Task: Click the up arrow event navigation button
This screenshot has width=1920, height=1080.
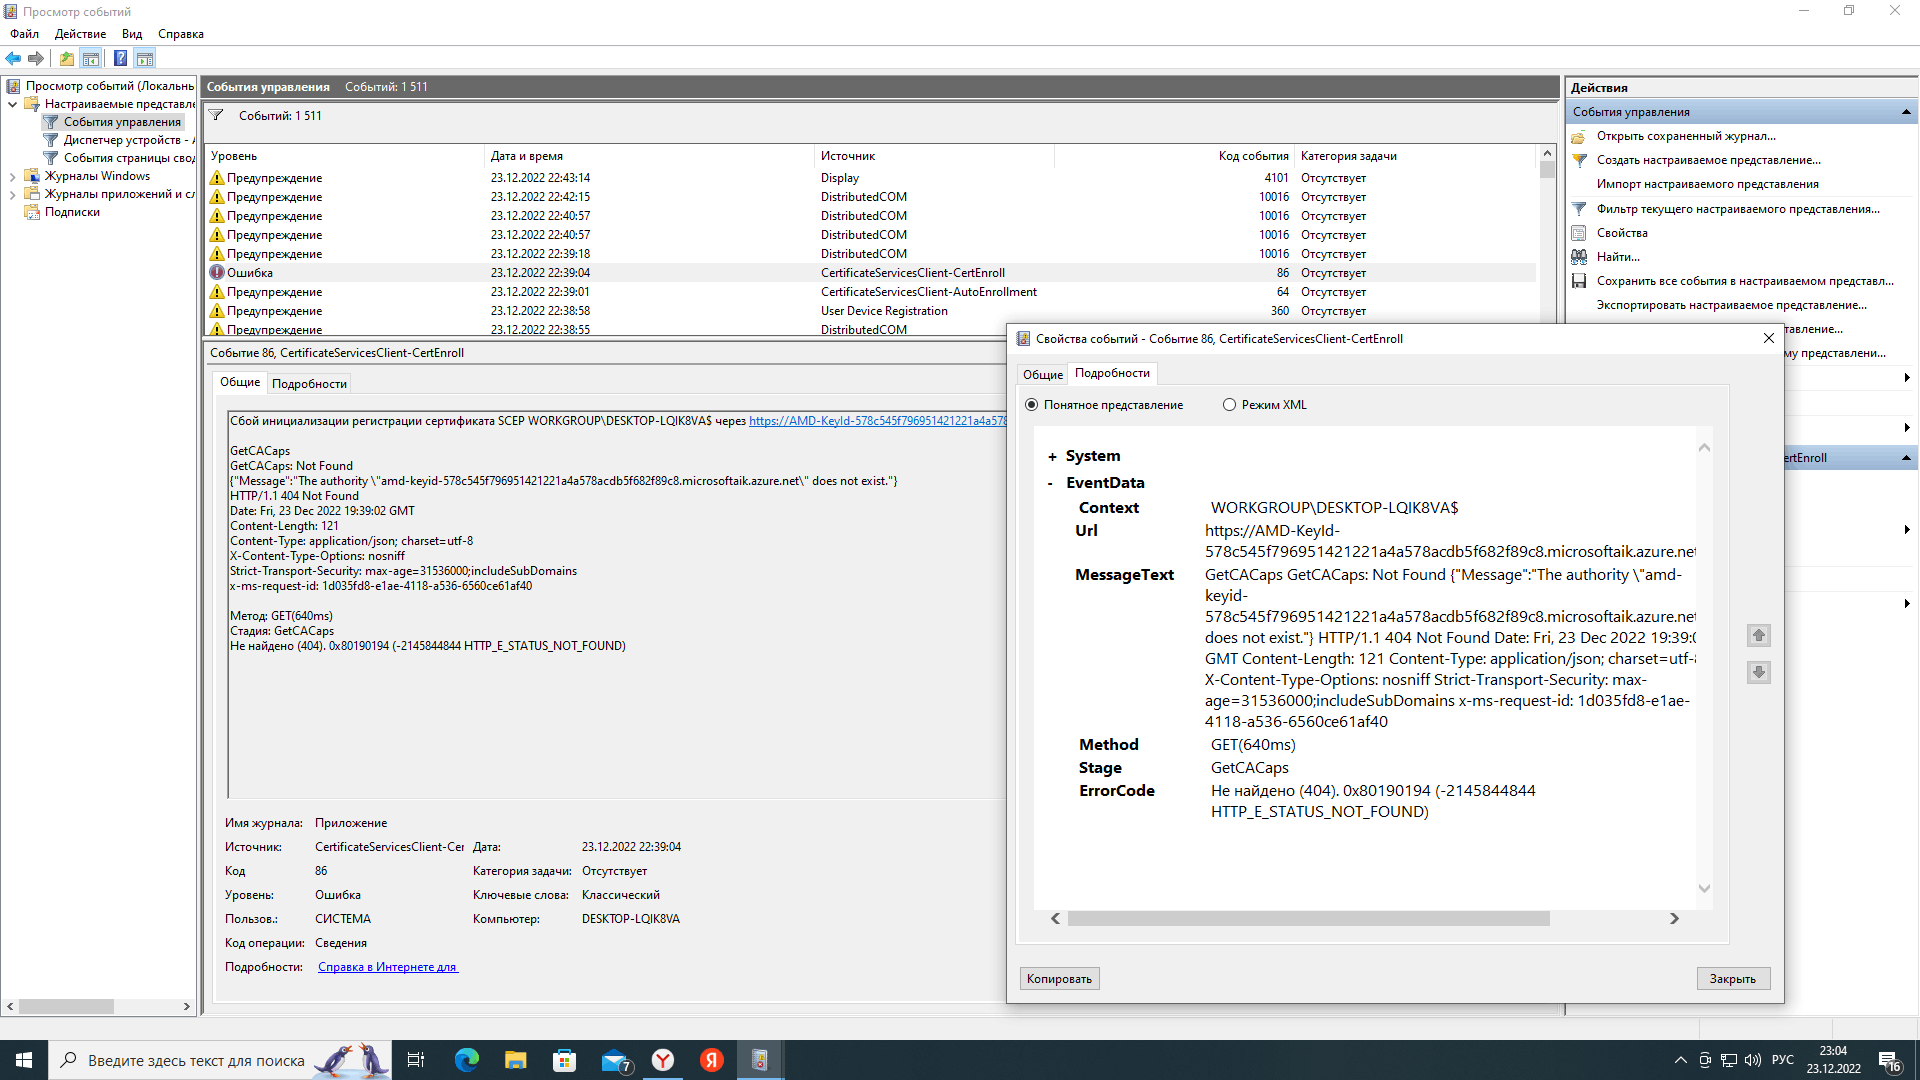Action: click(x=1759, y=636)
